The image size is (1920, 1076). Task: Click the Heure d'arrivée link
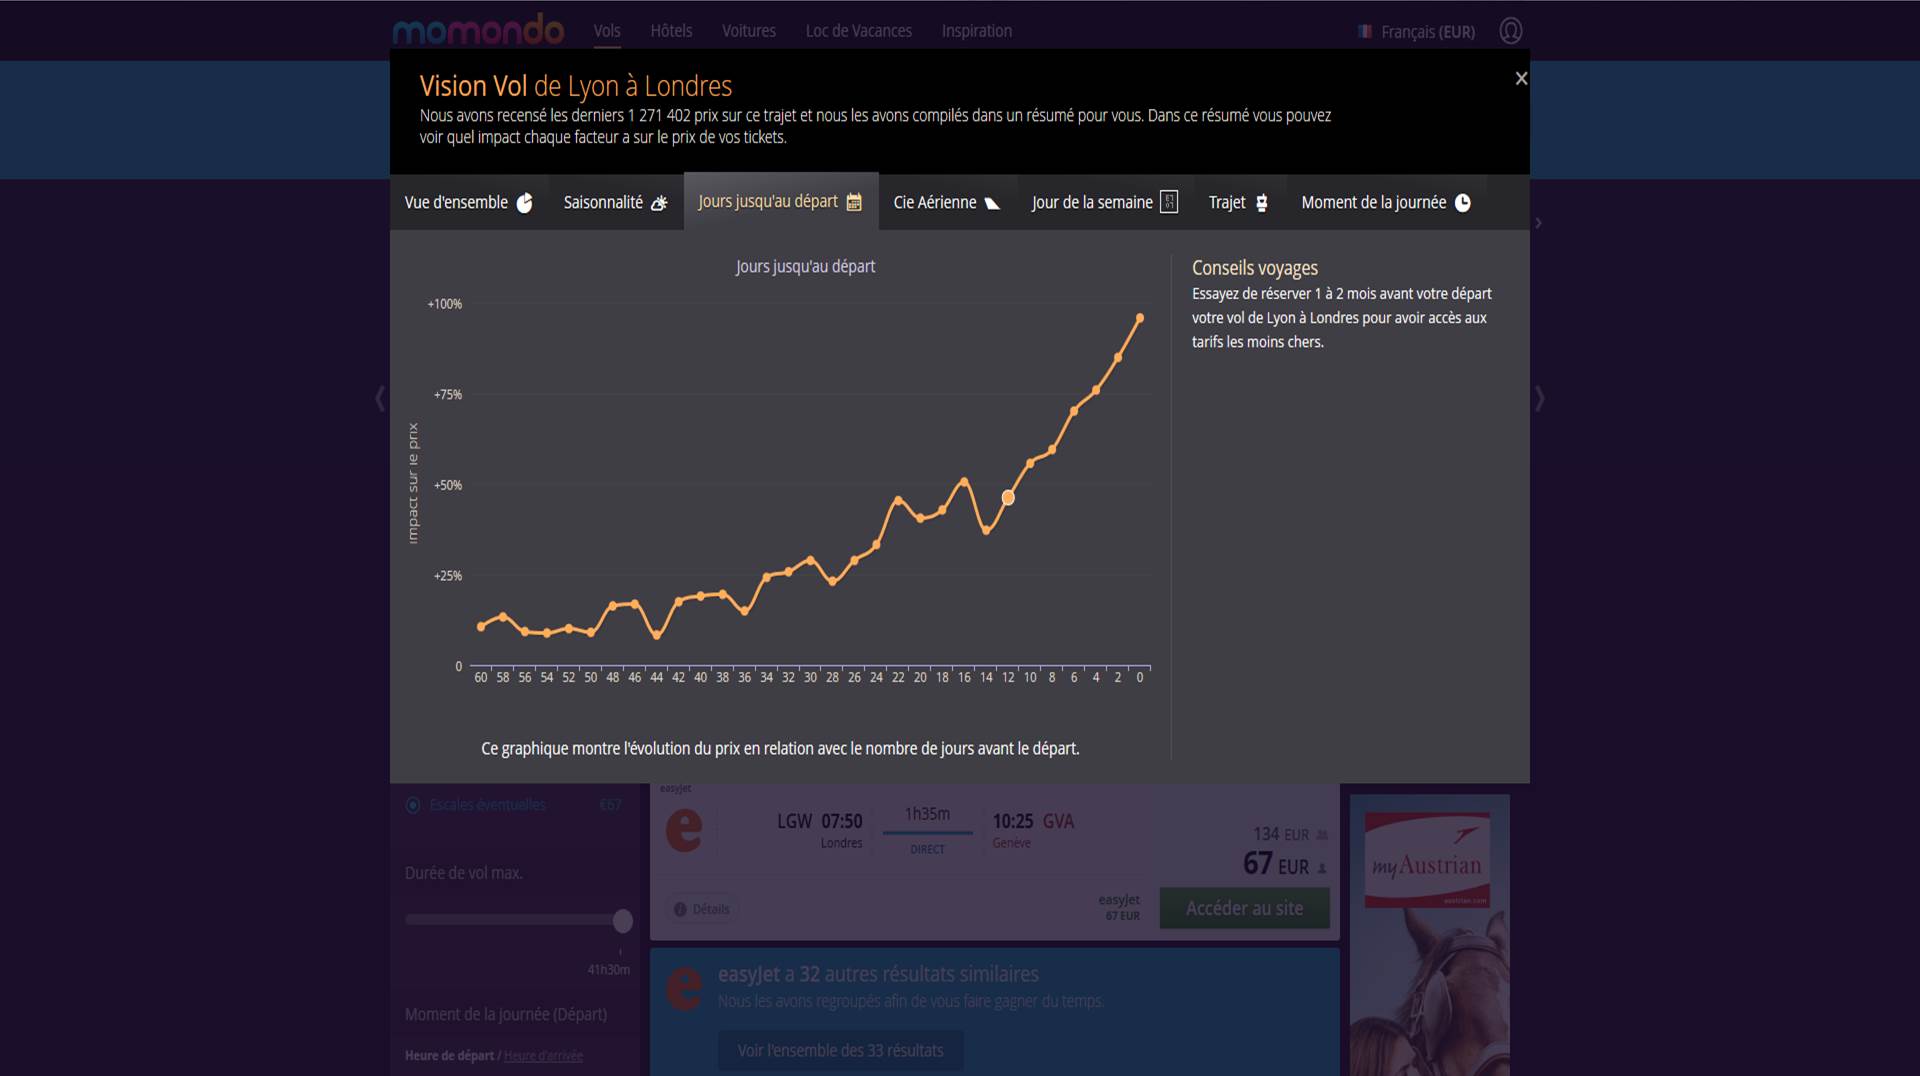click(543, 1056)
